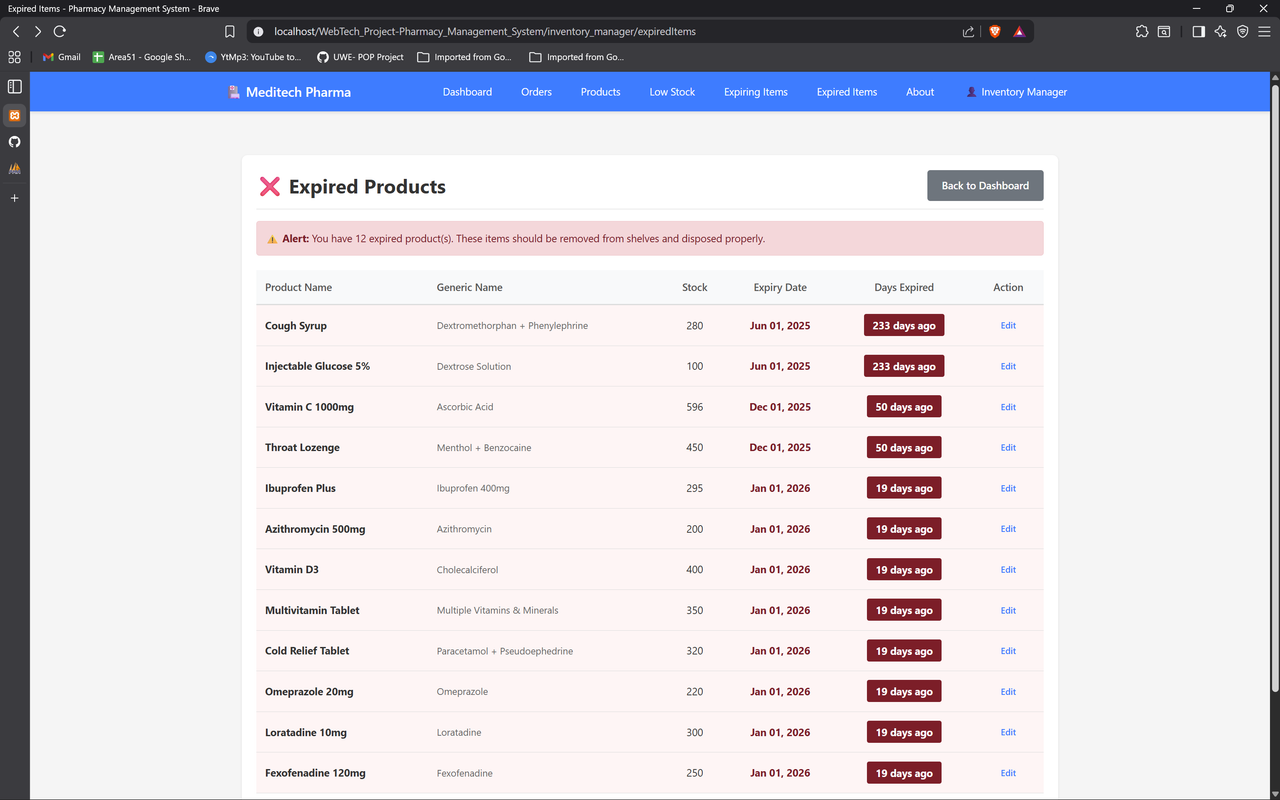Edit the Vitamin C 1000mg product
This screenshot has width=1280, height=800.
(1008, 407)
